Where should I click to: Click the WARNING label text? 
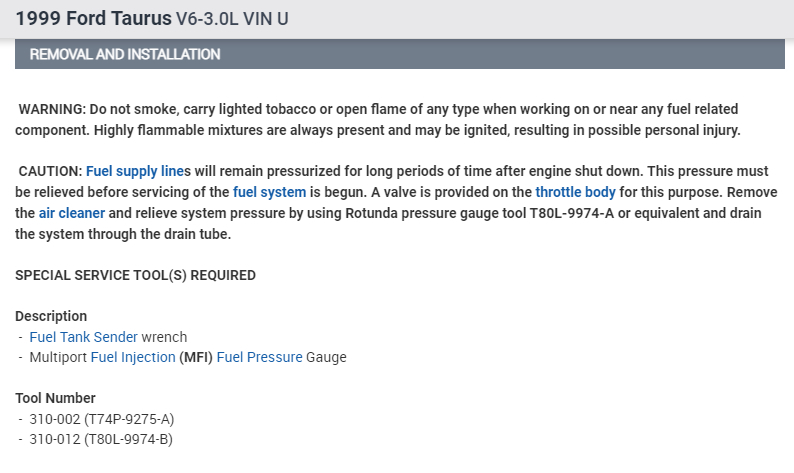coord(53,109)
